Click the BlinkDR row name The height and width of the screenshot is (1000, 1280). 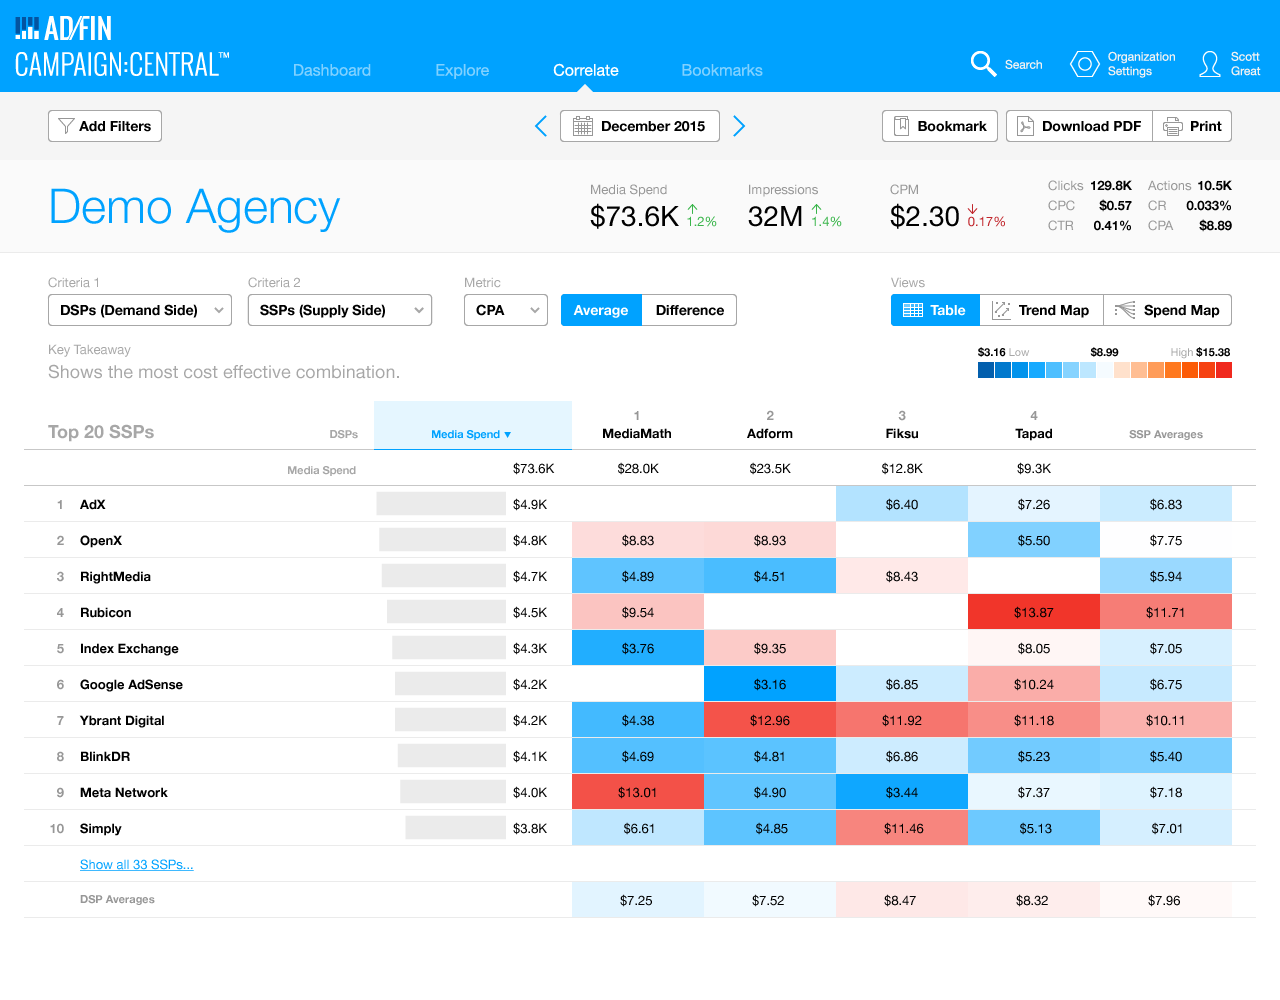pyautogui.click(x=105, y=756)
